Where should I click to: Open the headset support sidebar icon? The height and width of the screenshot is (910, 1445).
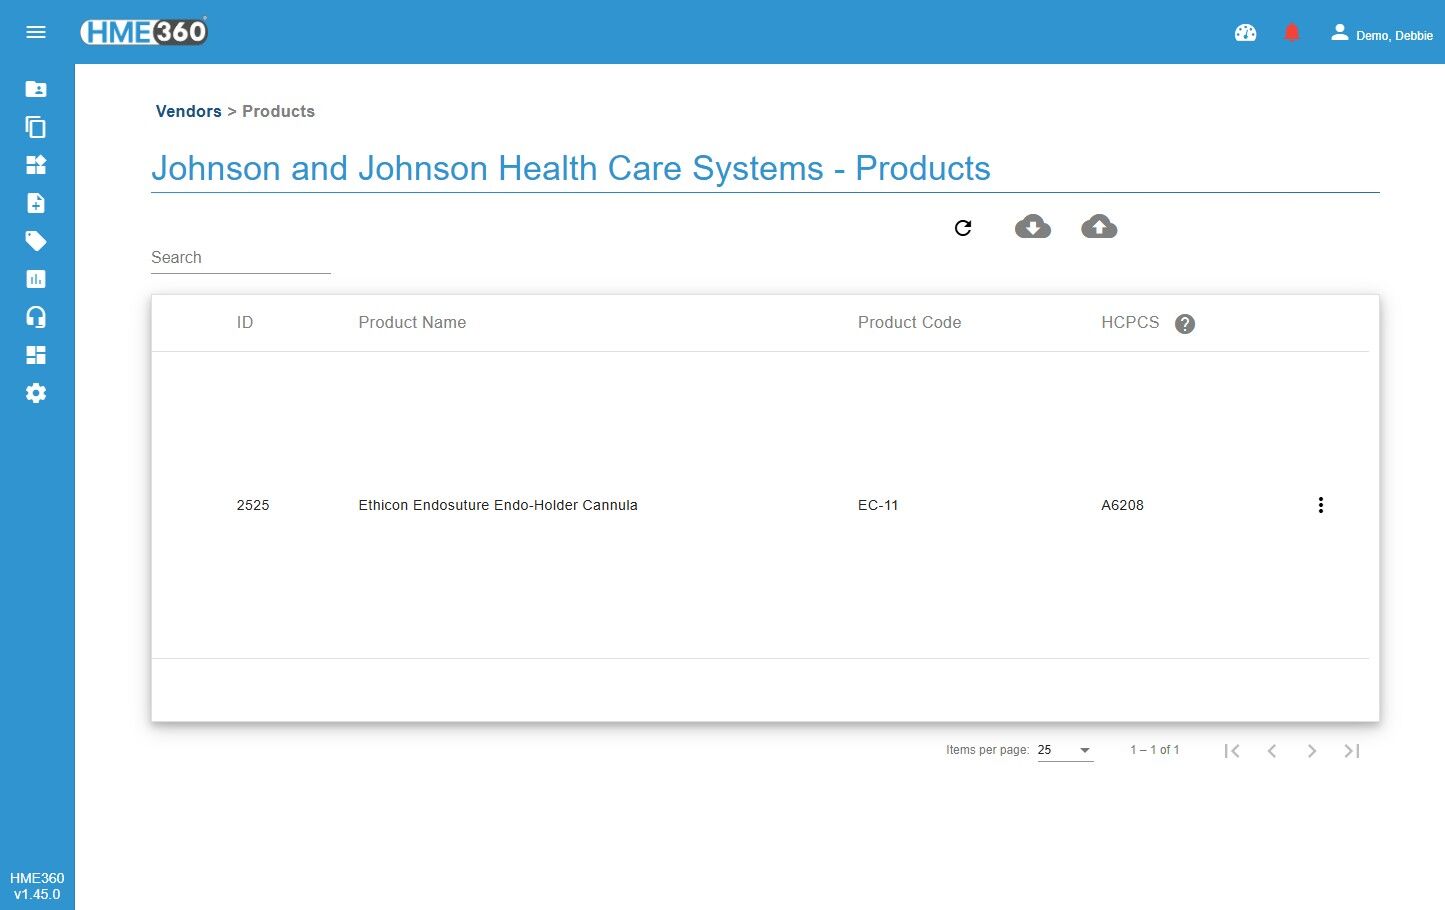coord(36,317)
